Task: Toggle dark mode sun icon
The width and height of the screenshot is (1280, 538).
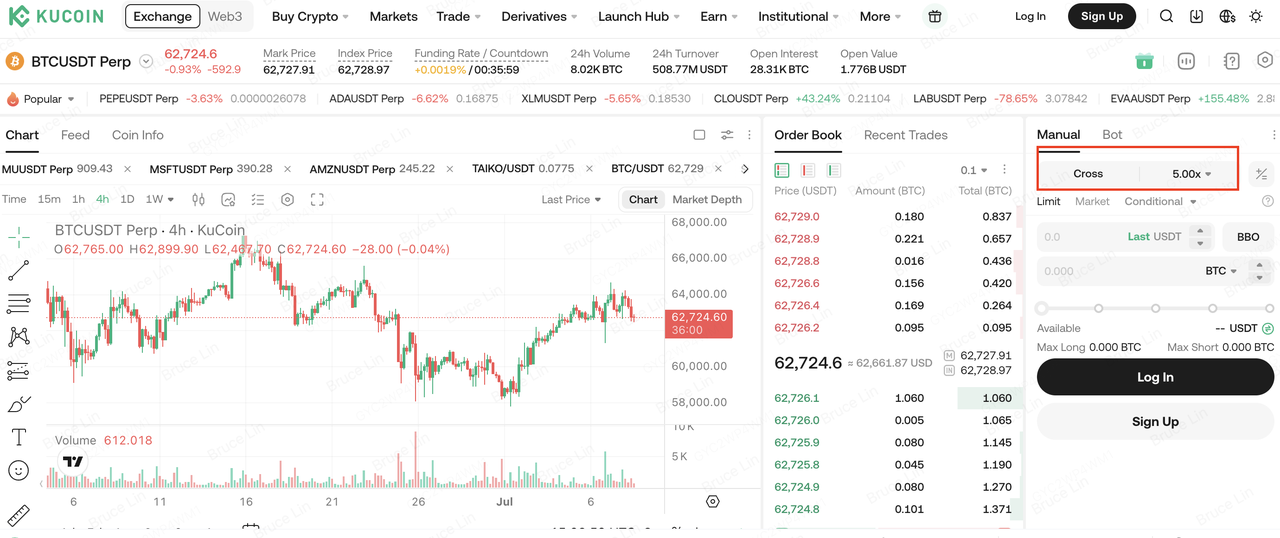Action: click(x=1256, y=16)
